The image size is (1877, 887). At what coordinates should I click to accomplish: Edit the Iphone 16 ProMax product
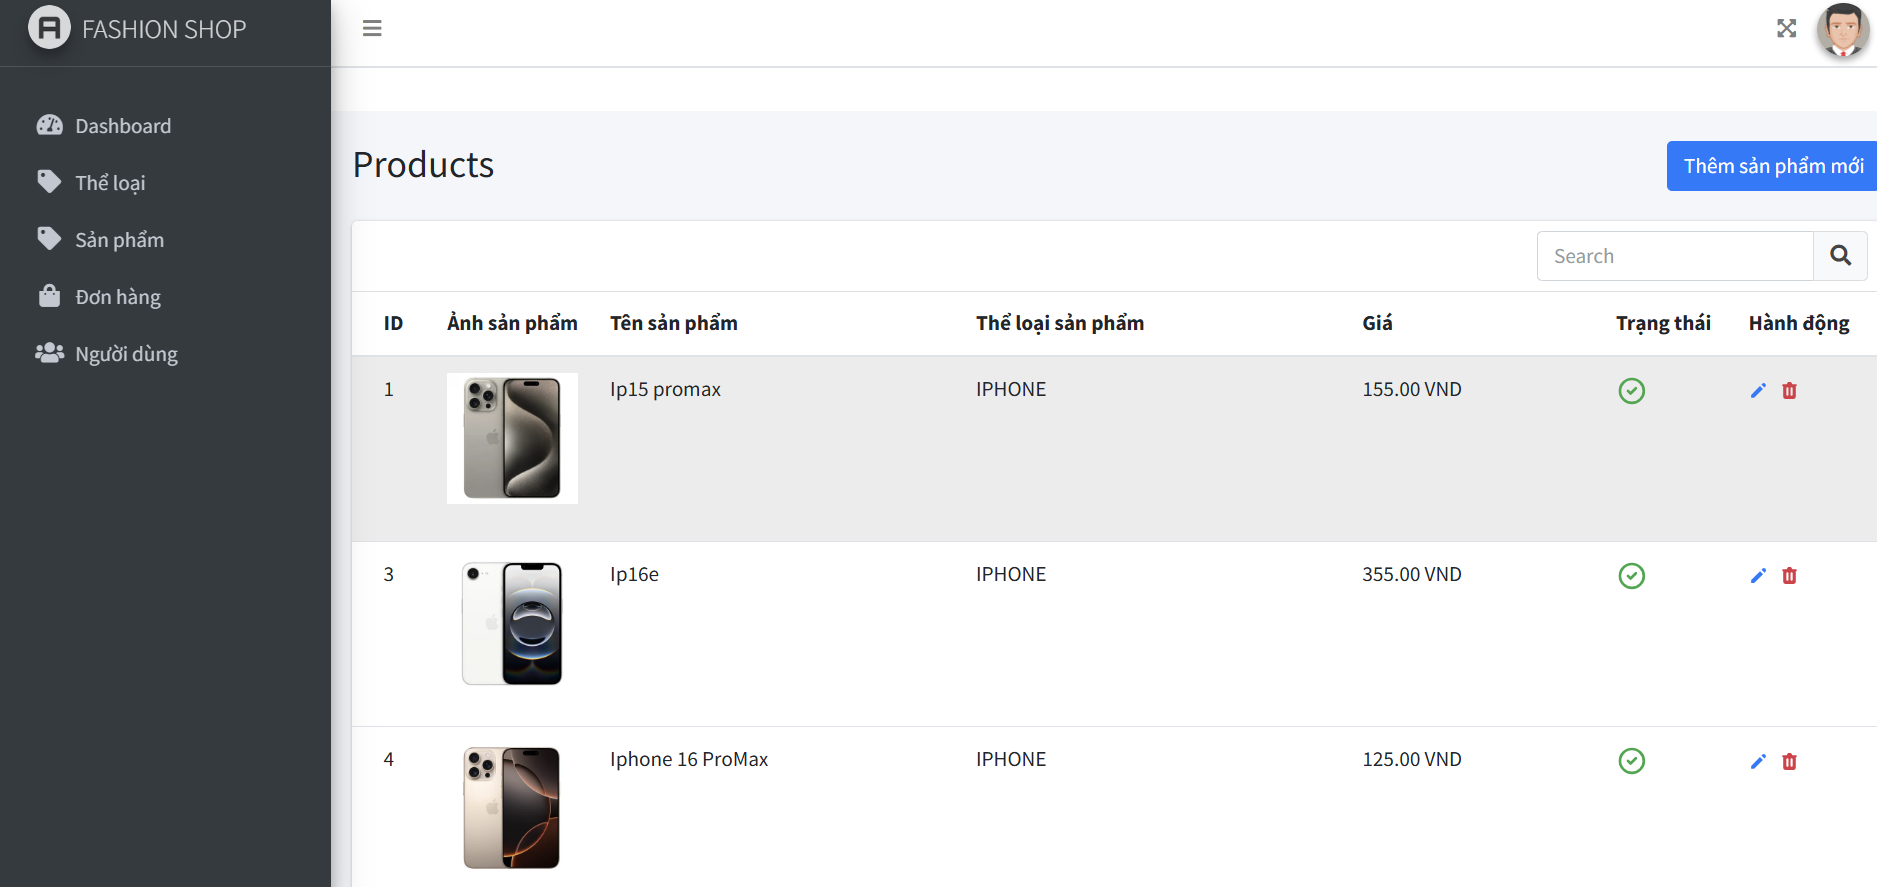[x=1758, y=762]
